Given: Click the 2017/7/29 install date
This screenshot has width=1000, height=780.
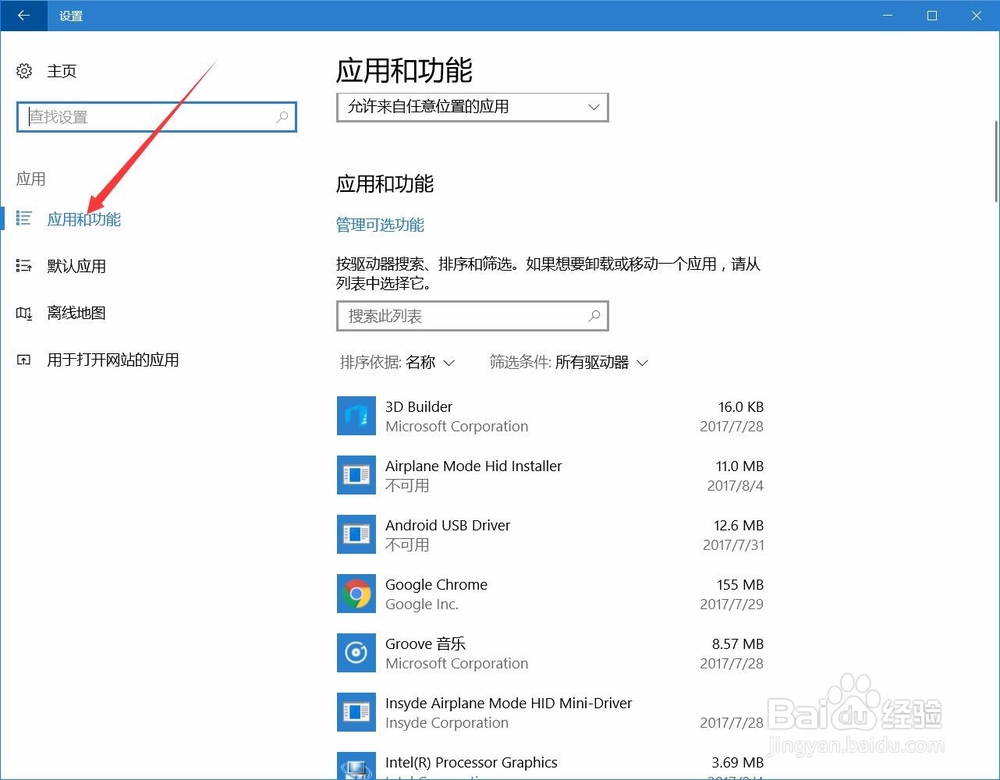Looking at the screenshot, I should (x=732, y=605).
